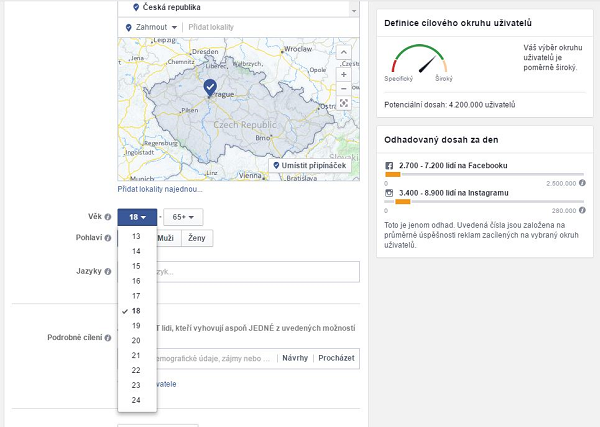Select Ženy gender button
The image size is (600, 427).
tap(197, 238)
